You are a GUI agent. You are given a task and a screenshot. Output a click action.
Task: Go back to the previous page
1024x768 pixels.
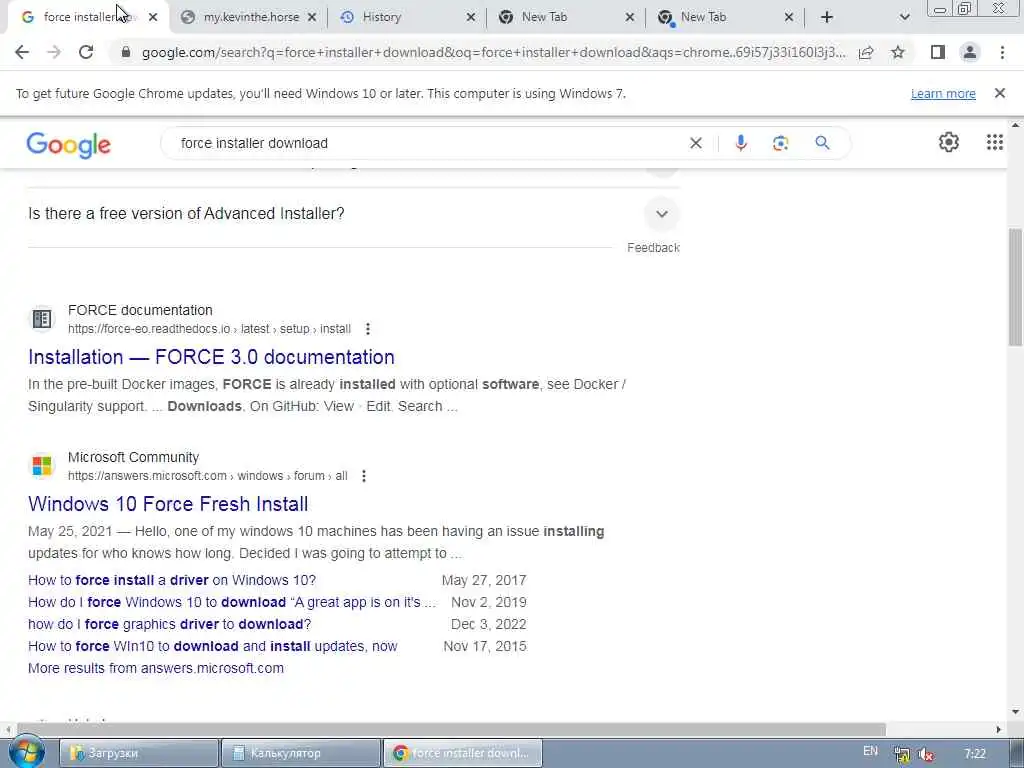22,52
